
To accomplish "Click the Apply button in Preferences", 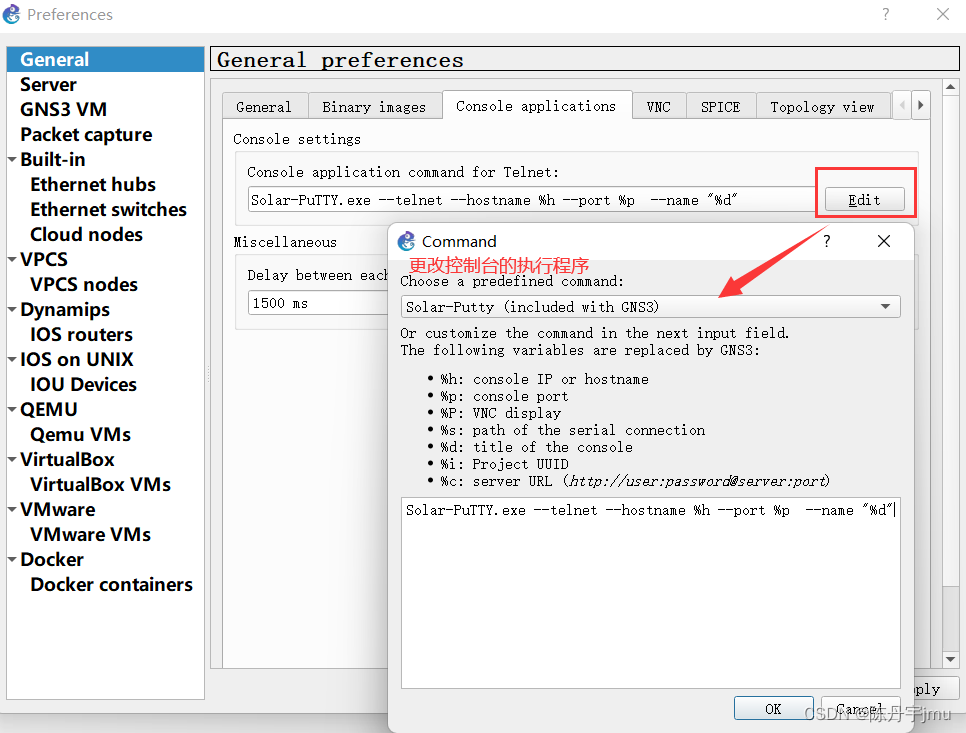I will [935, 689].
